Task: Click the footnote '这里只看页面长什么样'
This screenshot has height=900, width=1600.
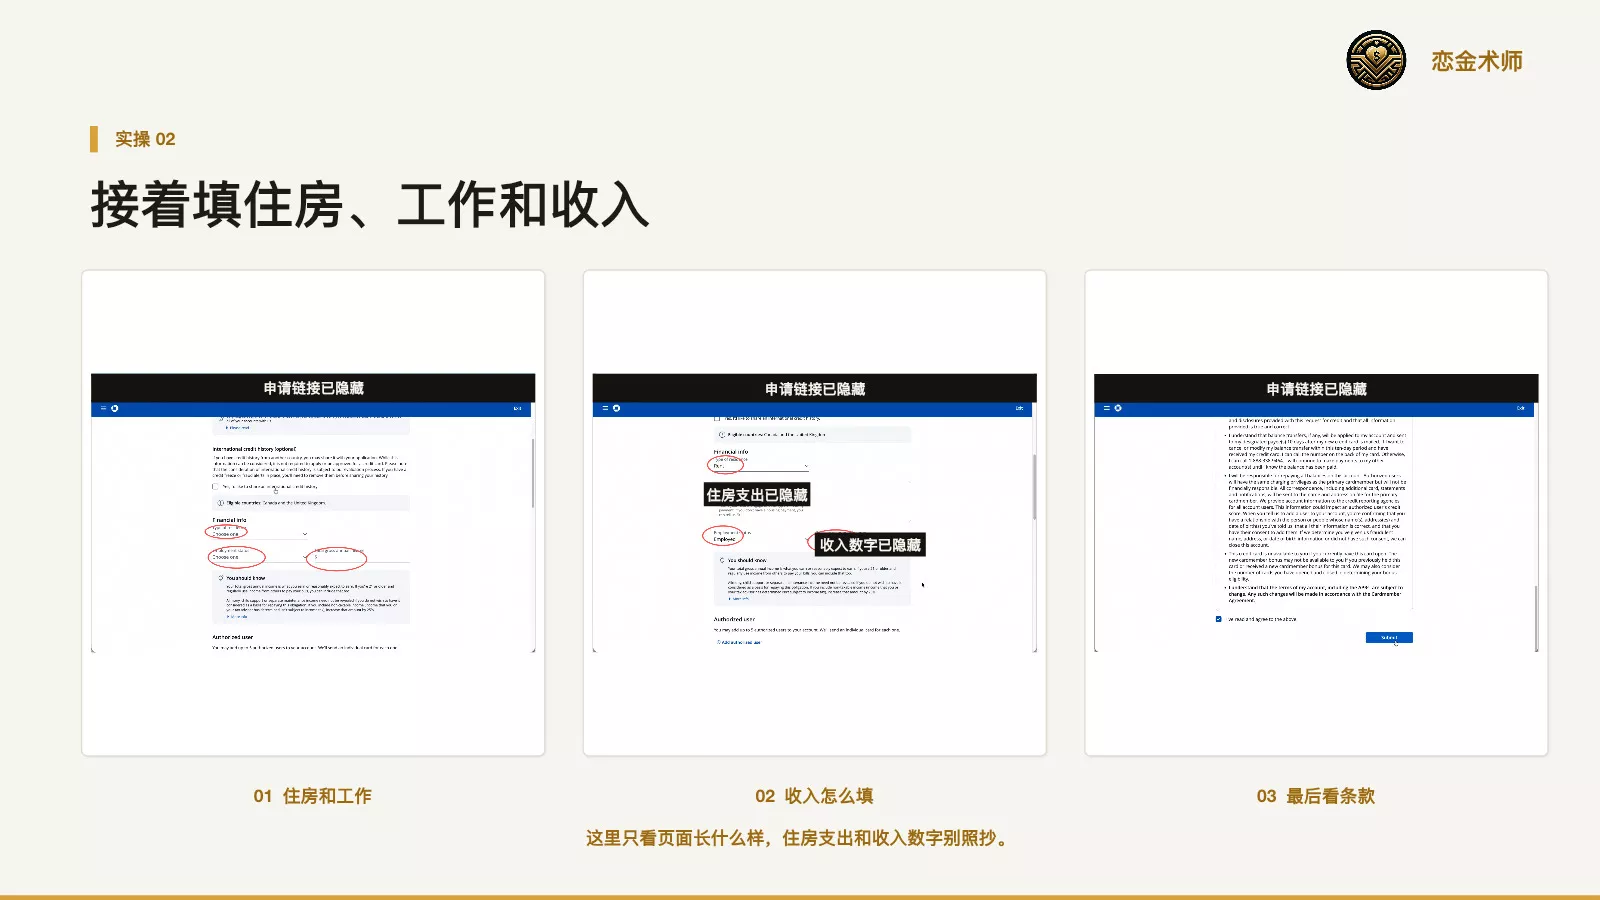Action: [x=675, y=838]
